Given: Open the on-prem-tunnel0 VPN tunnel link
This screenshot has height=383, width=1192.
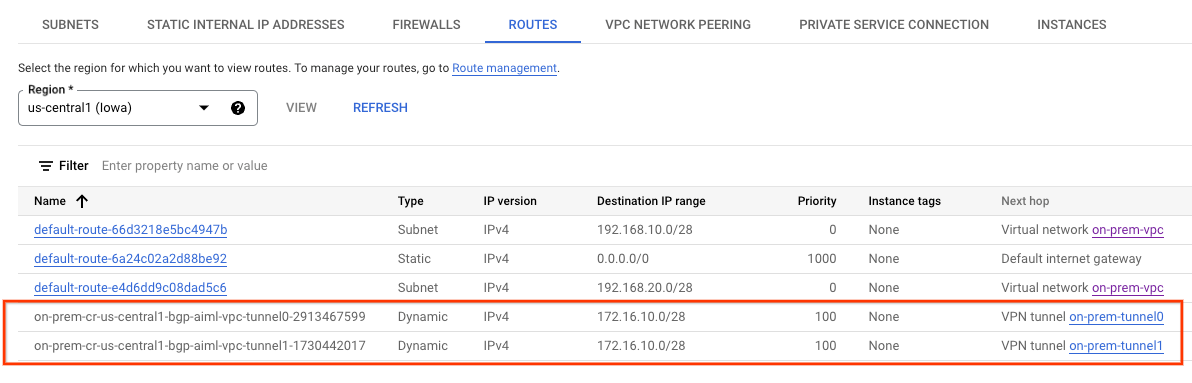Looking at the screenshot, I should [x=1117, y=317].
